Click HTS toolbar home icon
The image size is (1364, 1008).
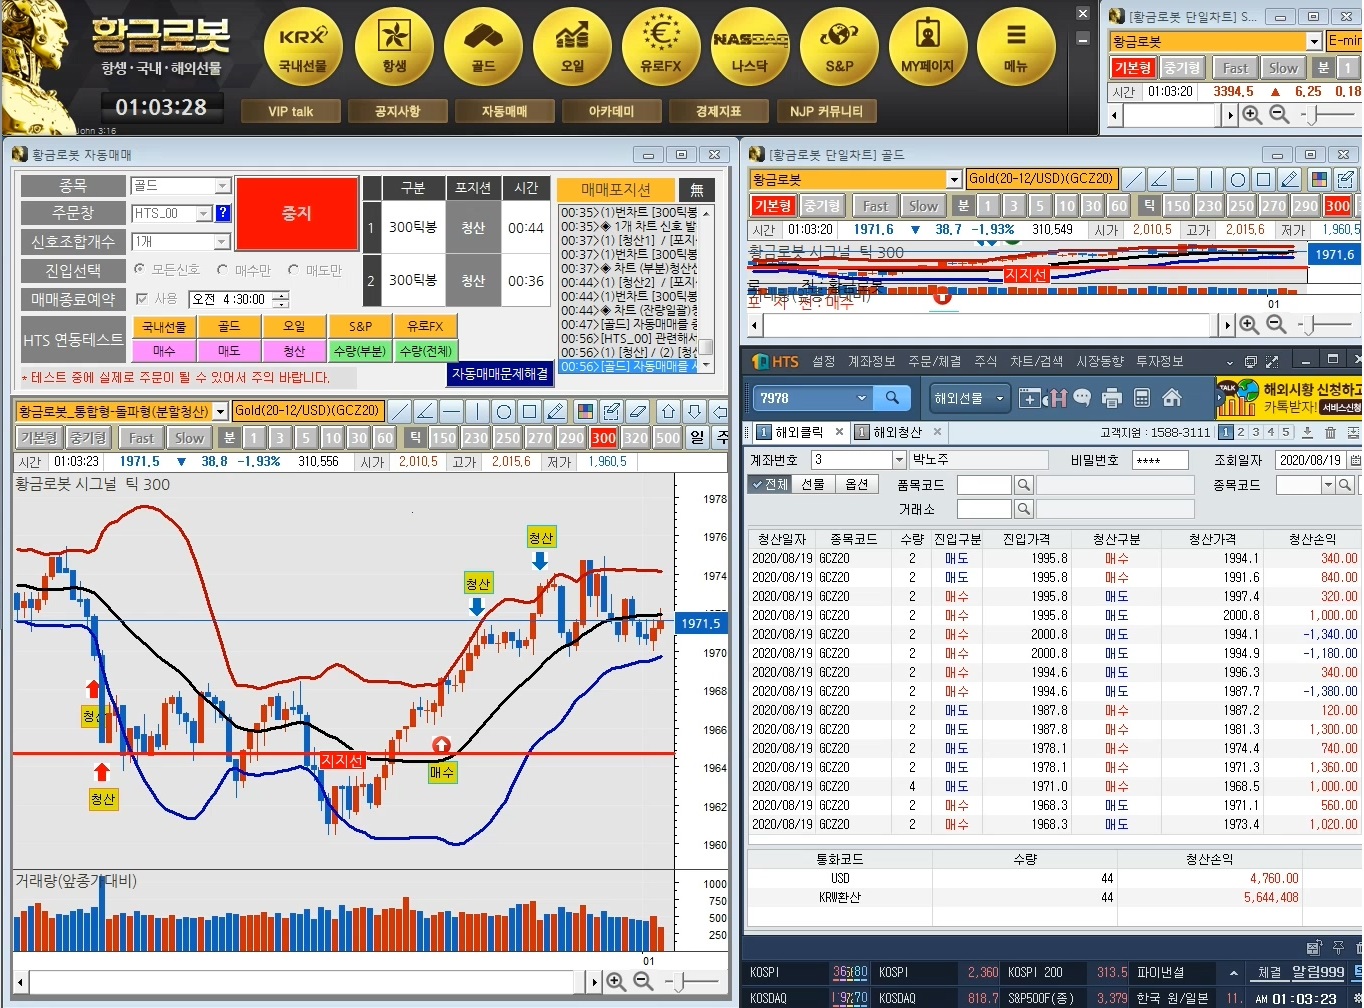pos(1172,398)
